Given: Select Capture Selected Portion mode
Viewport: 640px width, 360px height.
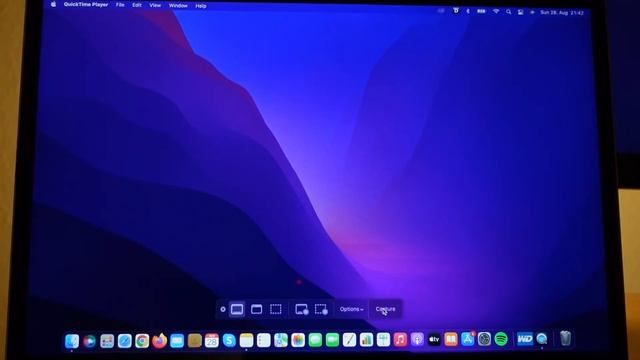Looking at the screenshot, I should [x=276, y=309].
